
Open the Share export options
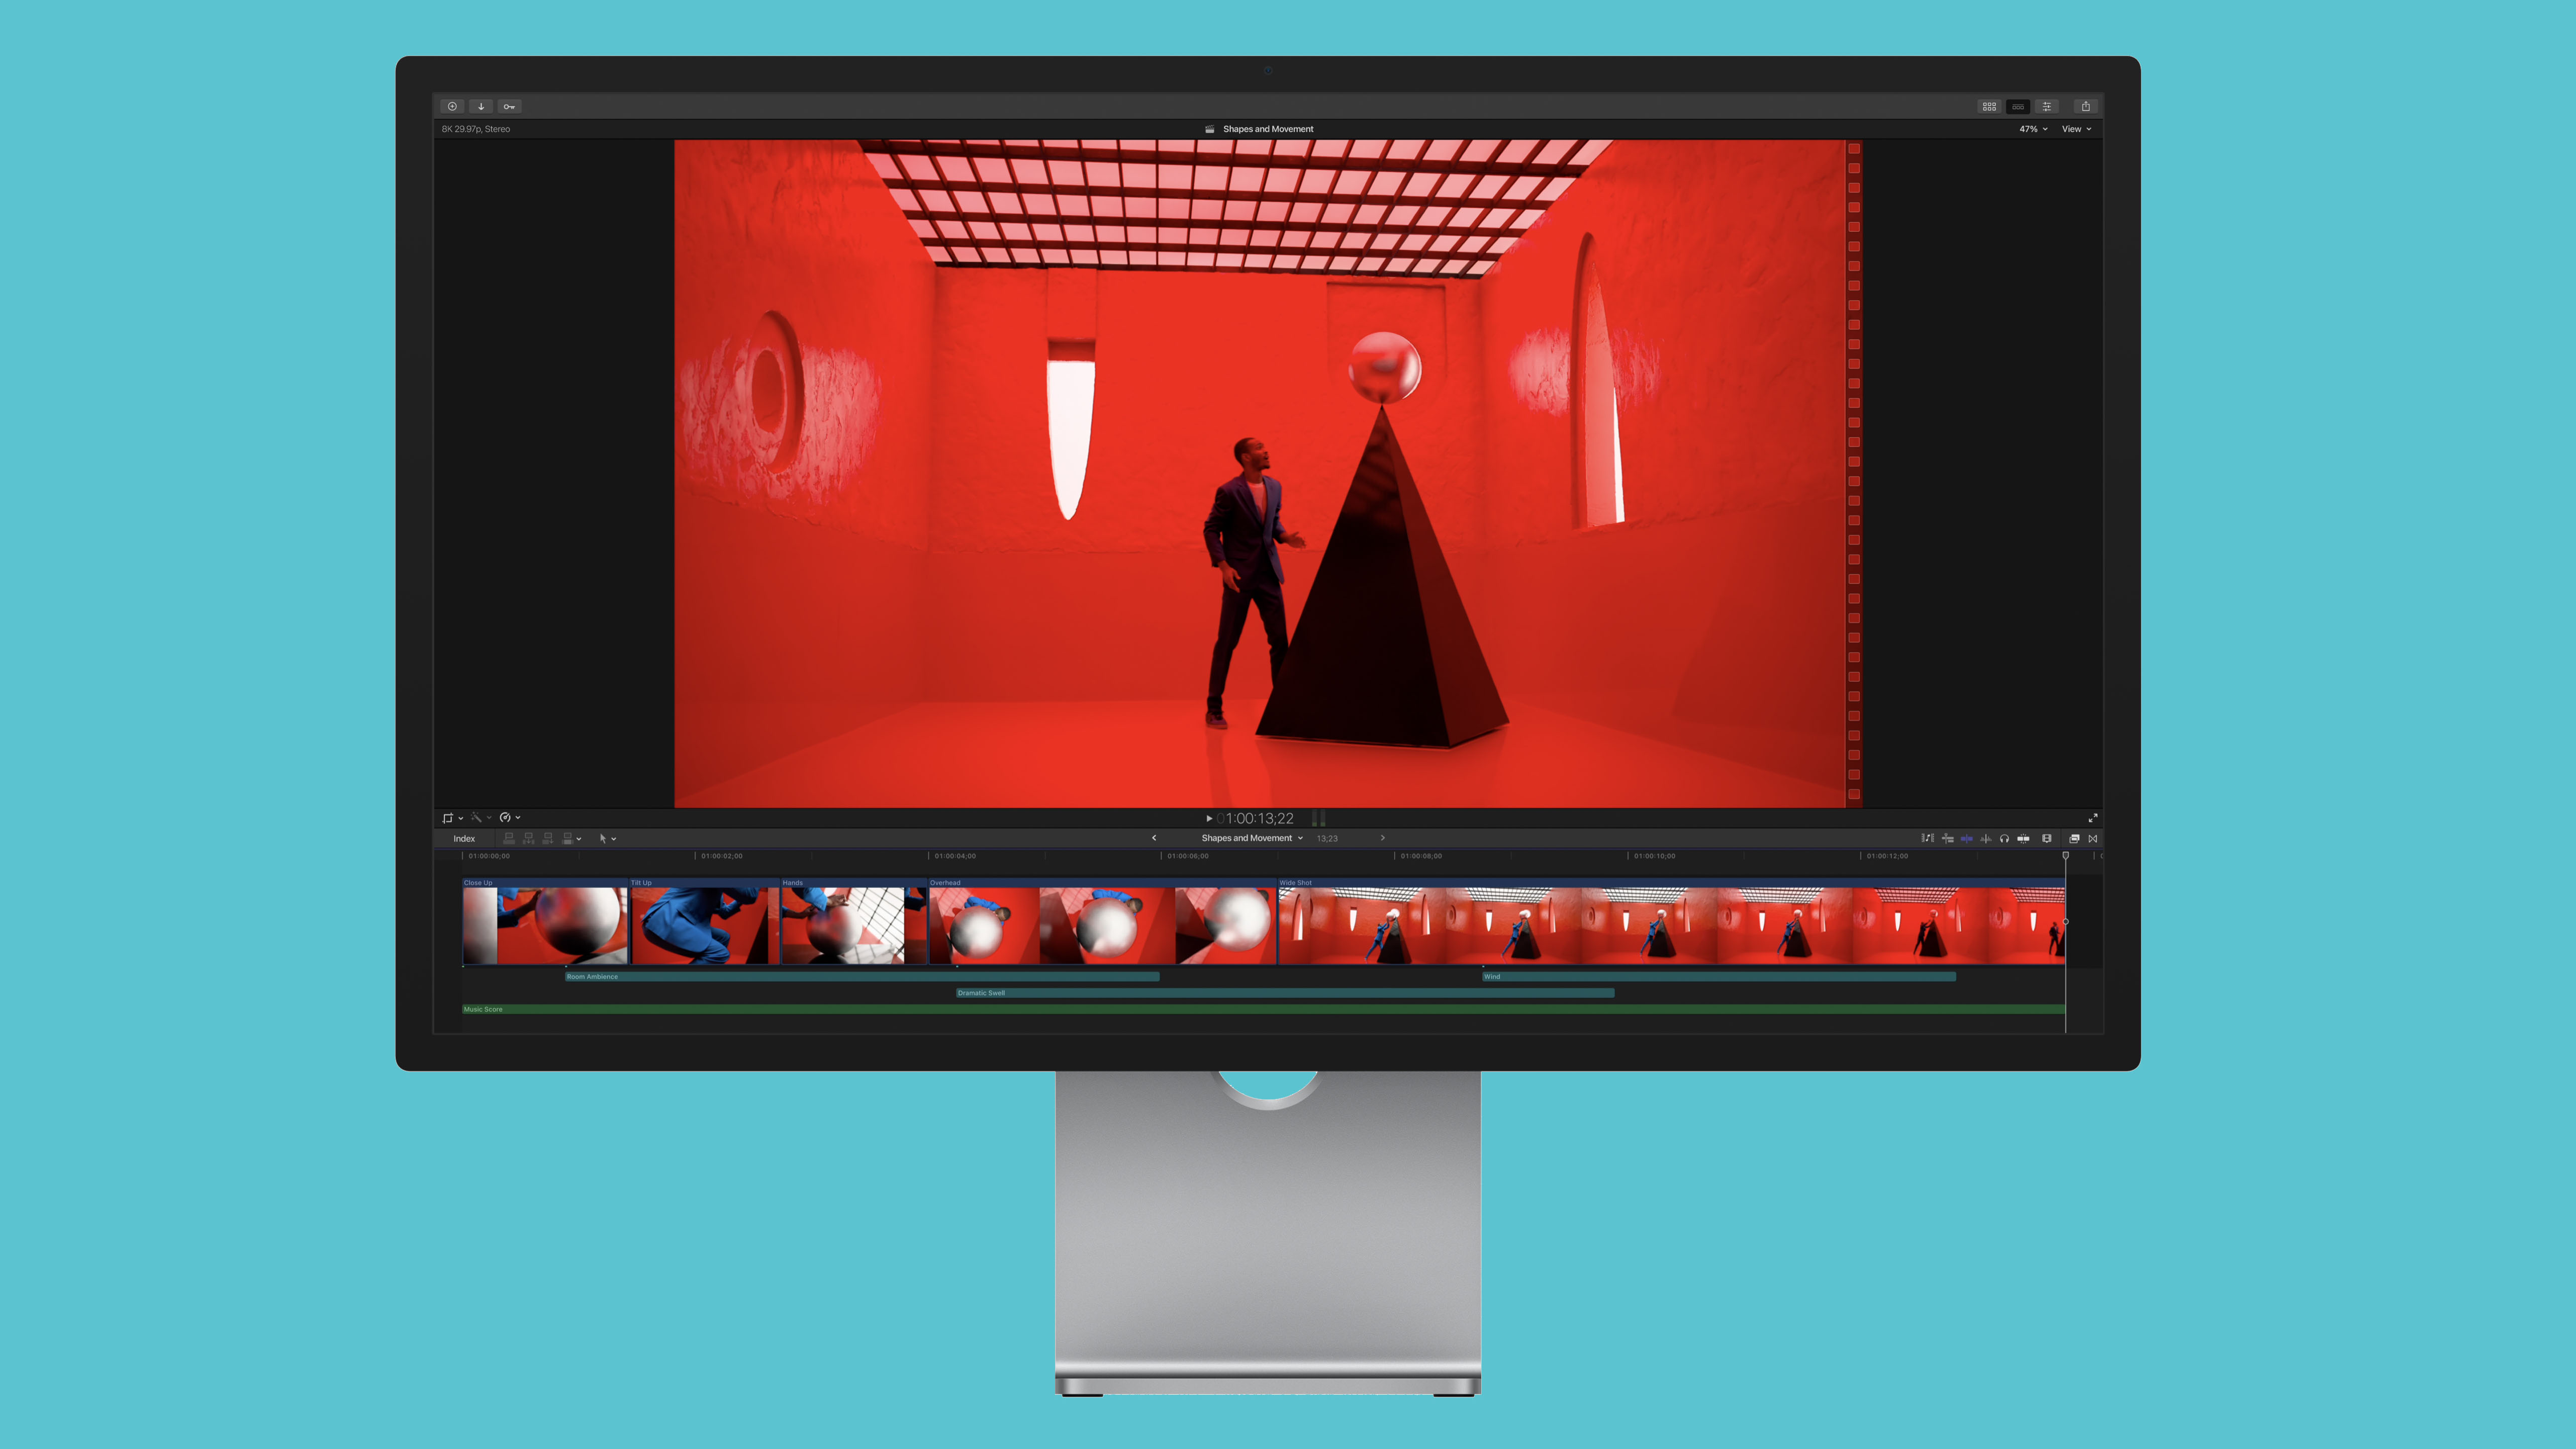(2086, 107)
